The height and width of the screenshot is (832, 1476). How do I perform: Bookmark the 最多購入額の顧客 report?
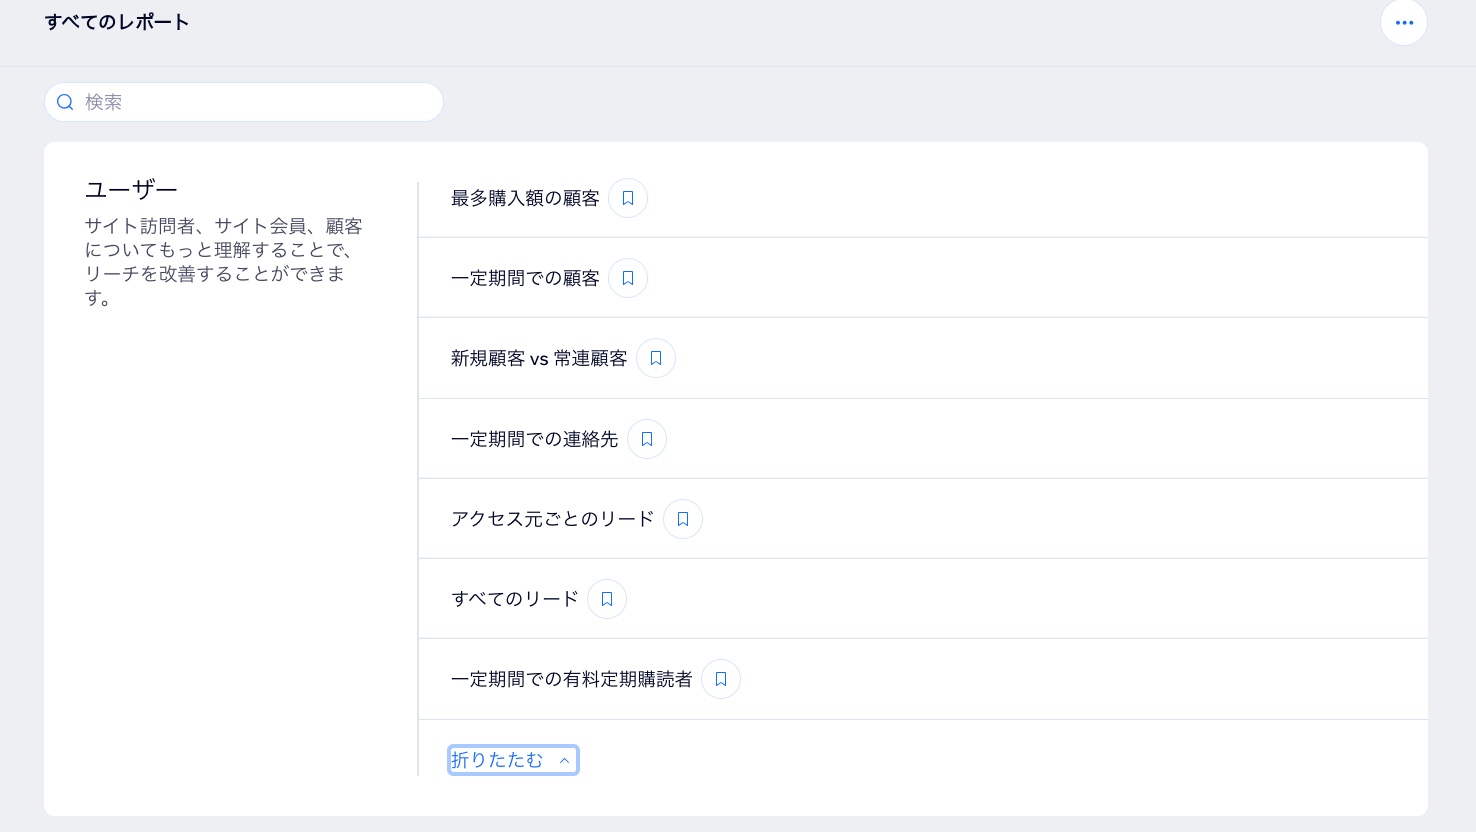628,198
